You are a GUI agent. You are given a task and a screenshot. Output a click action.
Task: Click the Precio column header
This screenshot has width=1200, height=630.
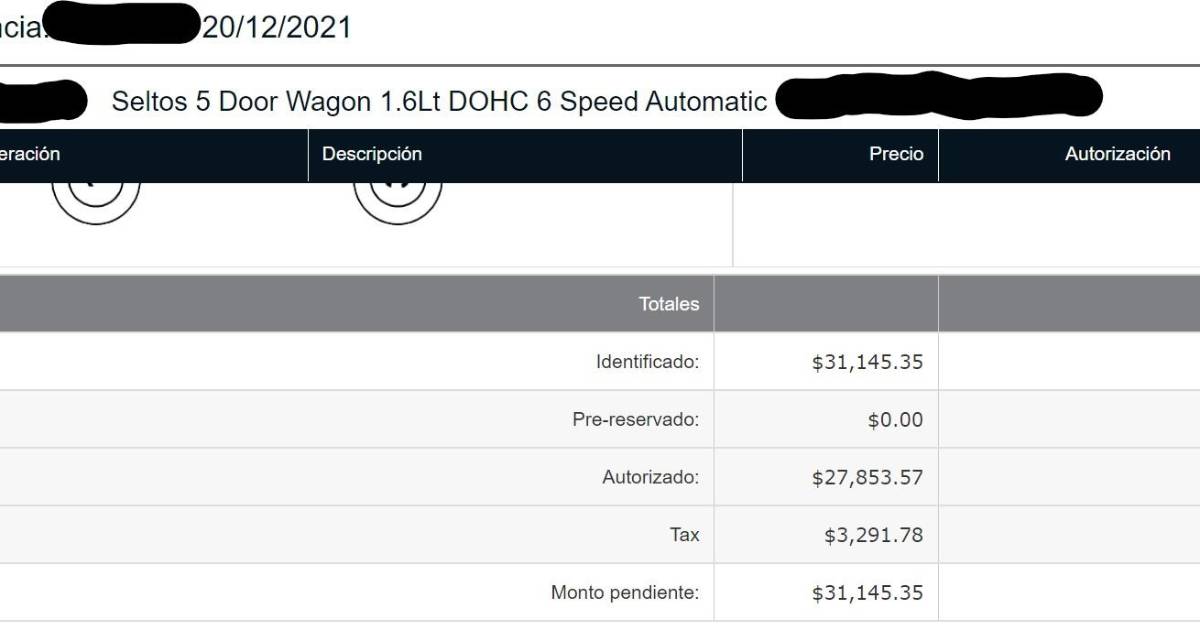tap(896, 154)
